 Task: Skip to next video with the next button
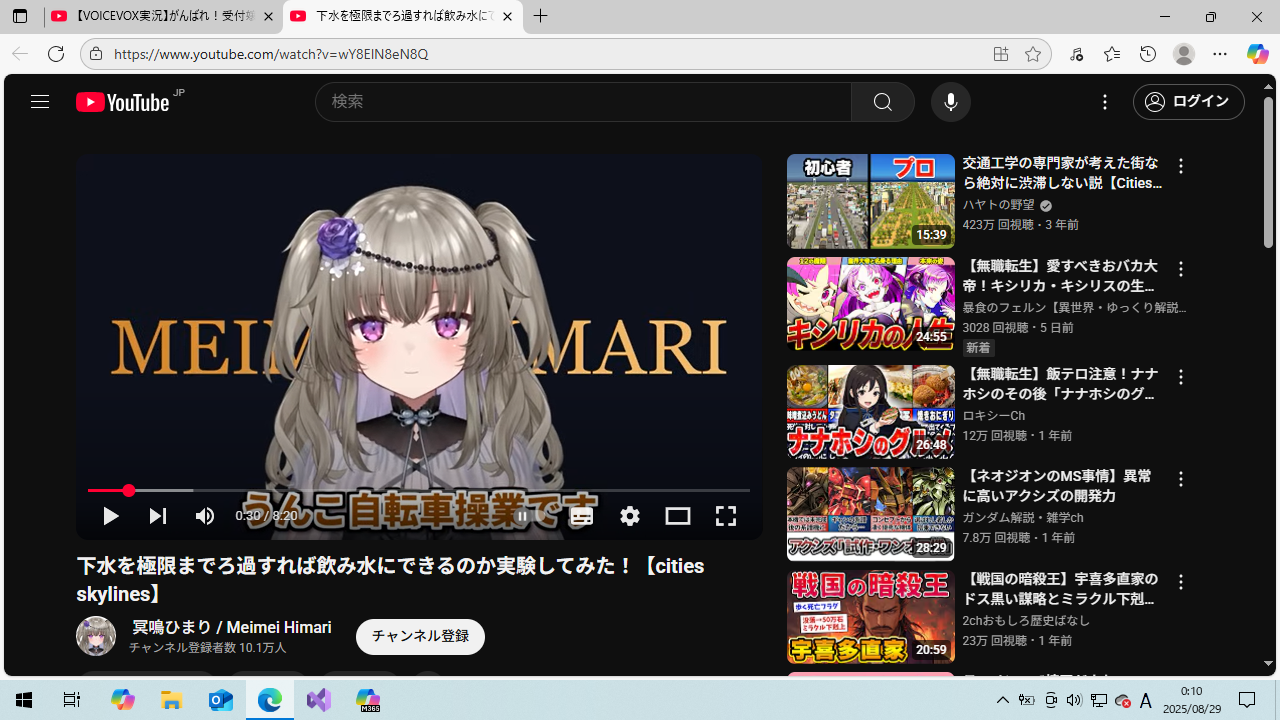(x=157, y=516)
